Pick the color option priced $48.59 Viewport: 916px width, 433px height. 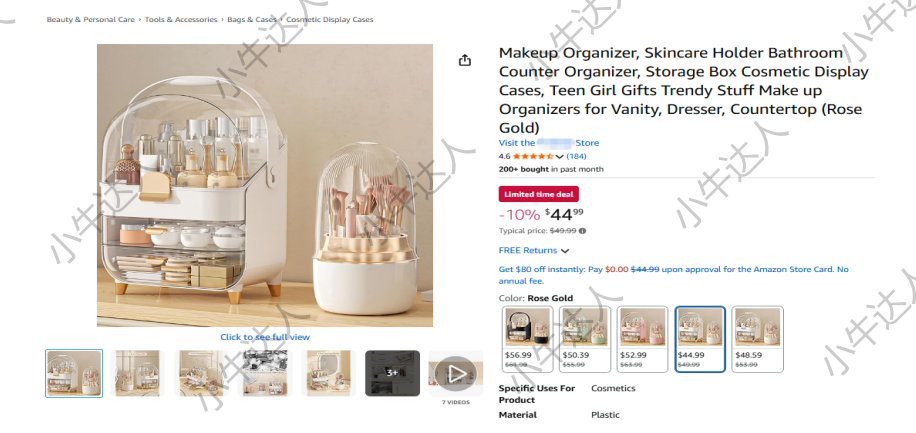[758, 339]
